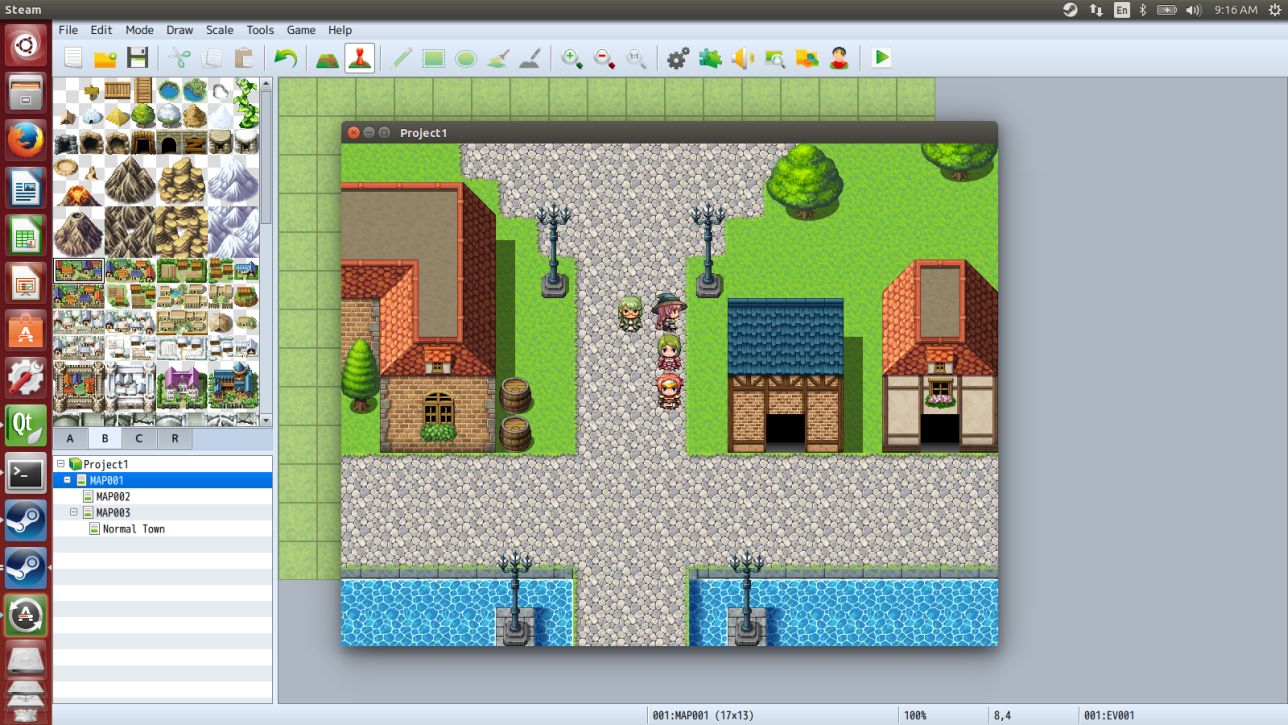The height and width of the screenshot is (725, 1288).
Task: Switch to Map mode icon
Action: pos(327,58)
